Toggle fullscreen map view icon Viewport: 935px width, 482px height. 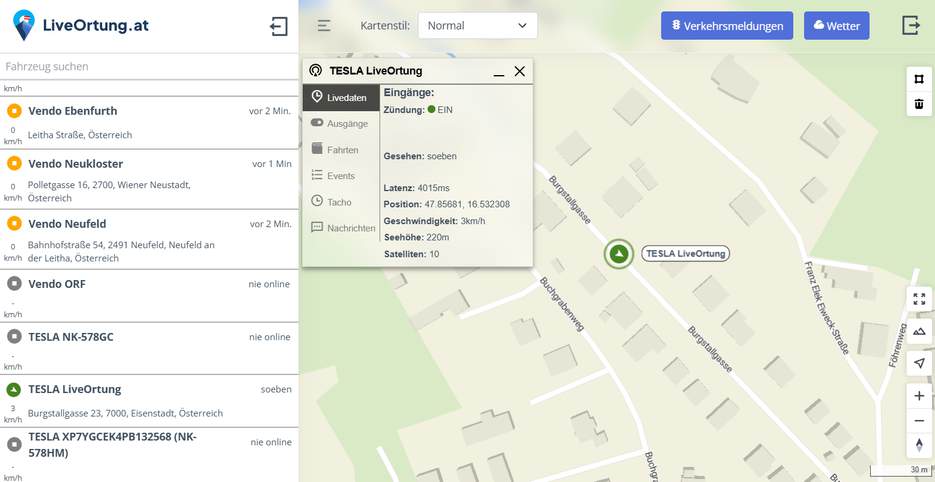(x=919, y=299)
